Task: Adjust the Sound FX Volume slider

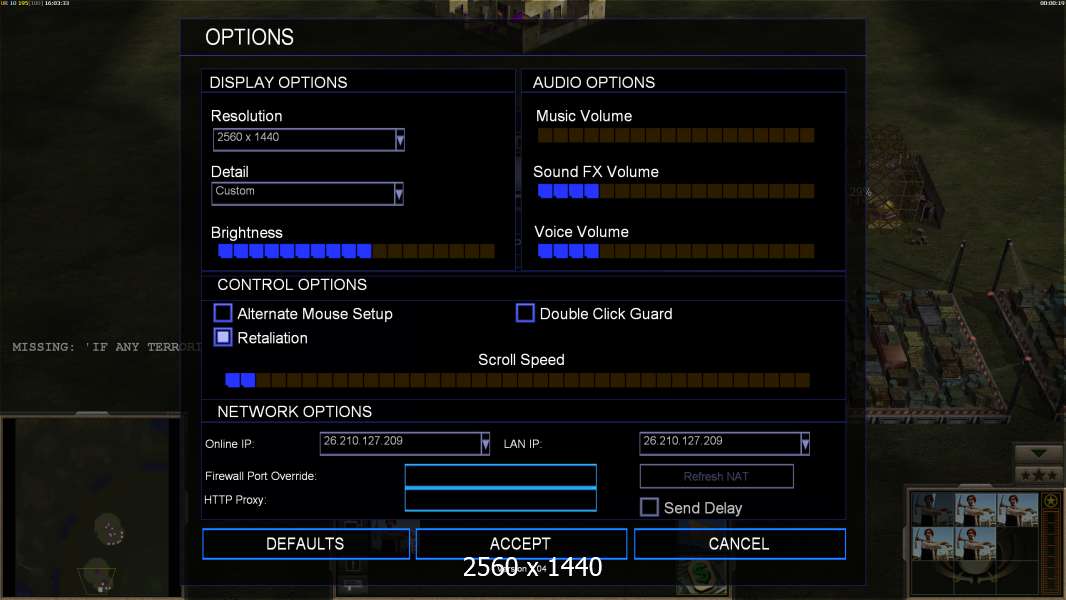Action: coord(676,191)
